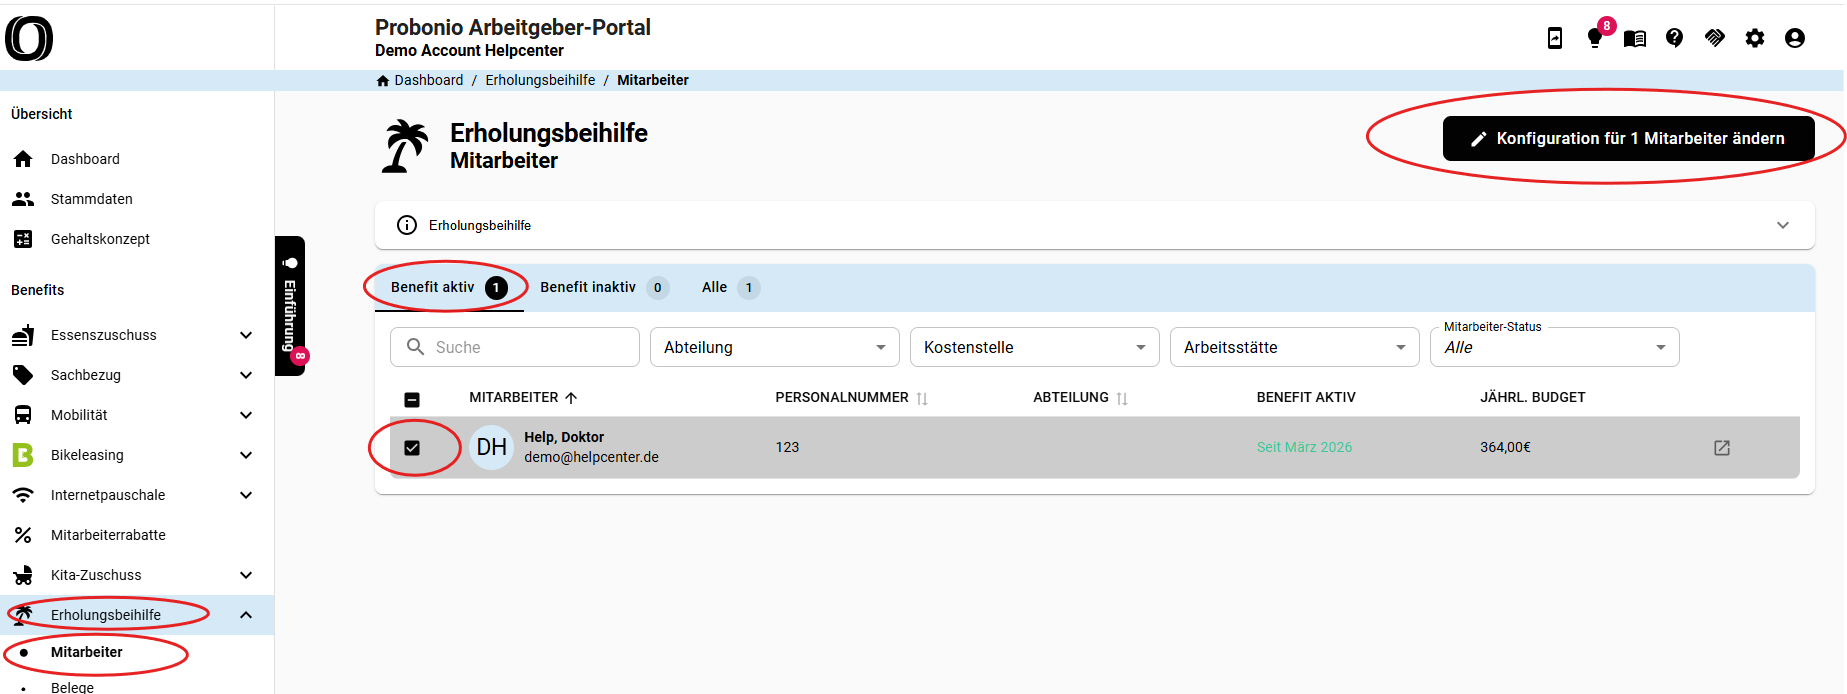1847x694 pixels.
Task: Click the Mitarbeiterrabatte sidebar entry
Action: pos(108,535)
